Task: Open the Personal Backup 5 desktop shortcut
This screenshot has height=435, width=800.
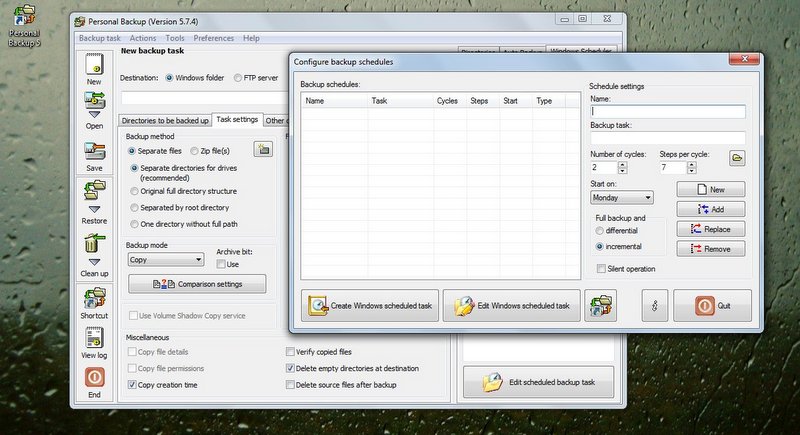Action: (24, 25)
